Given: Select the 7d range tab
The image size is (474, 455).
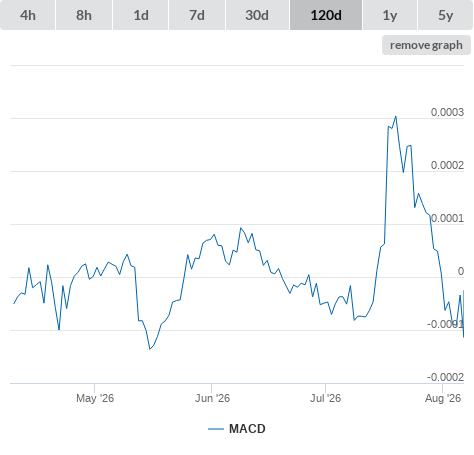Looking at the screenshot, I should [197, 15].
